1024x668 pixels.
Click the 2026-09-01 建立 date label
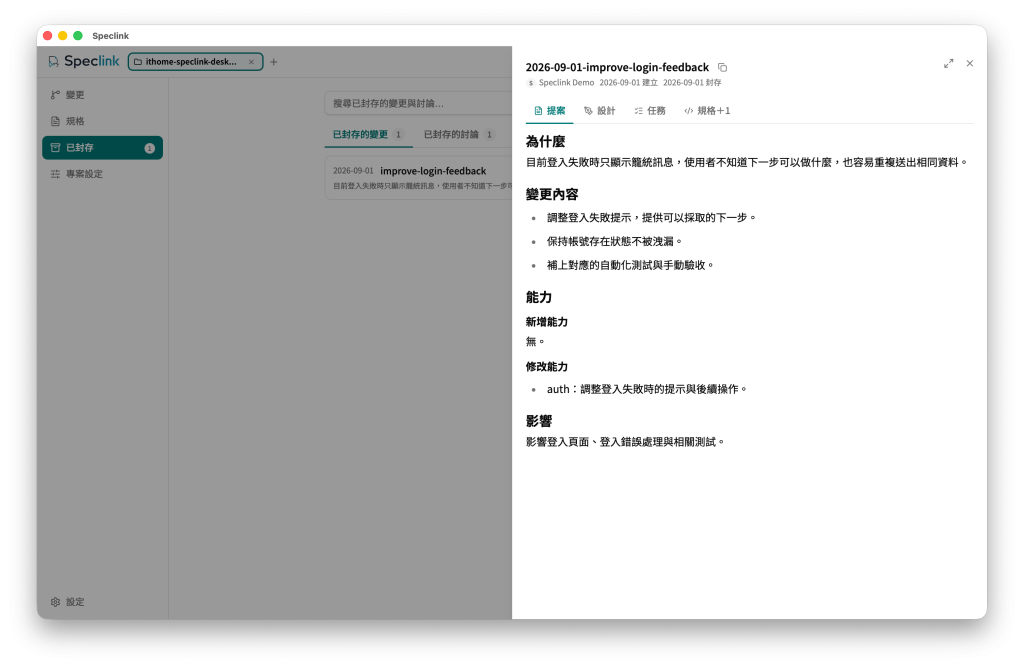point(628,83)
